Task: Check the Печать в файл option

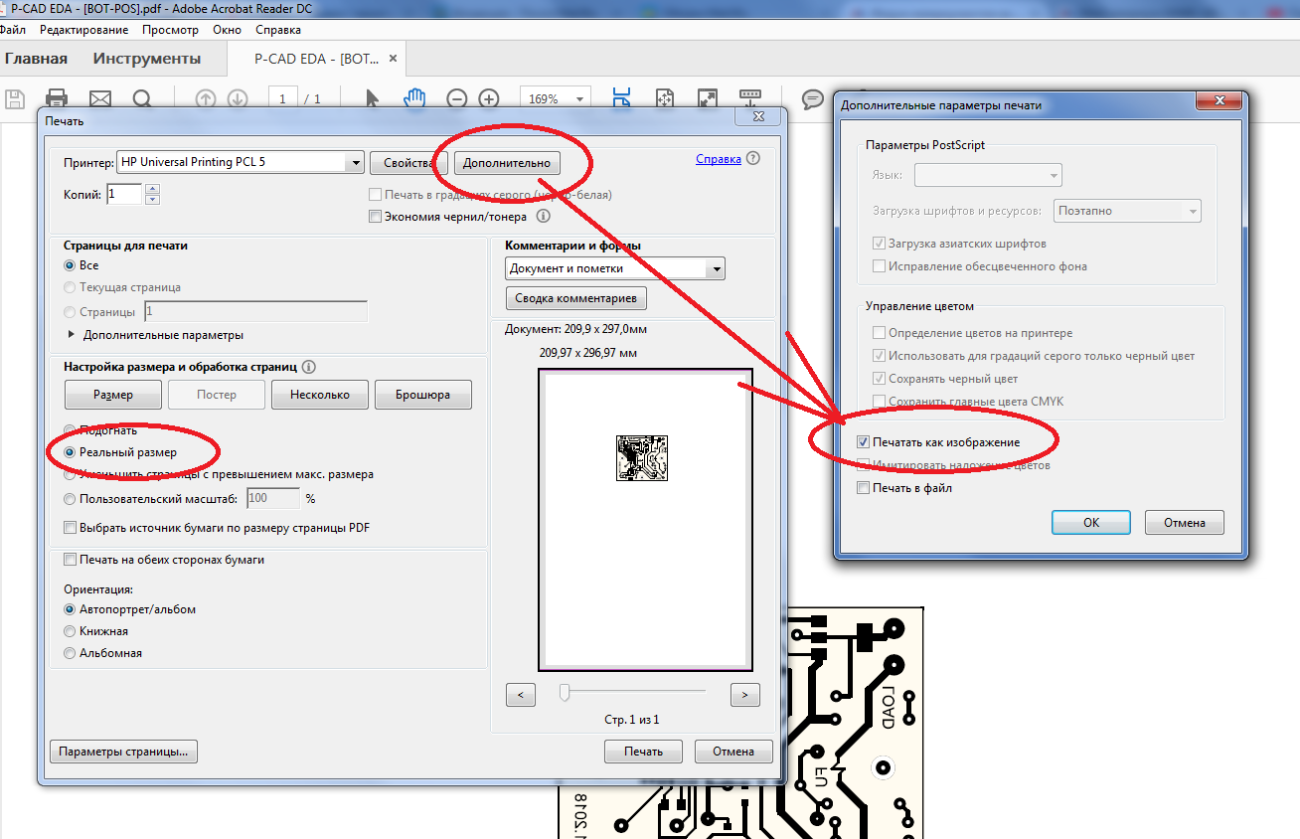Action: [x=863, y=488]
